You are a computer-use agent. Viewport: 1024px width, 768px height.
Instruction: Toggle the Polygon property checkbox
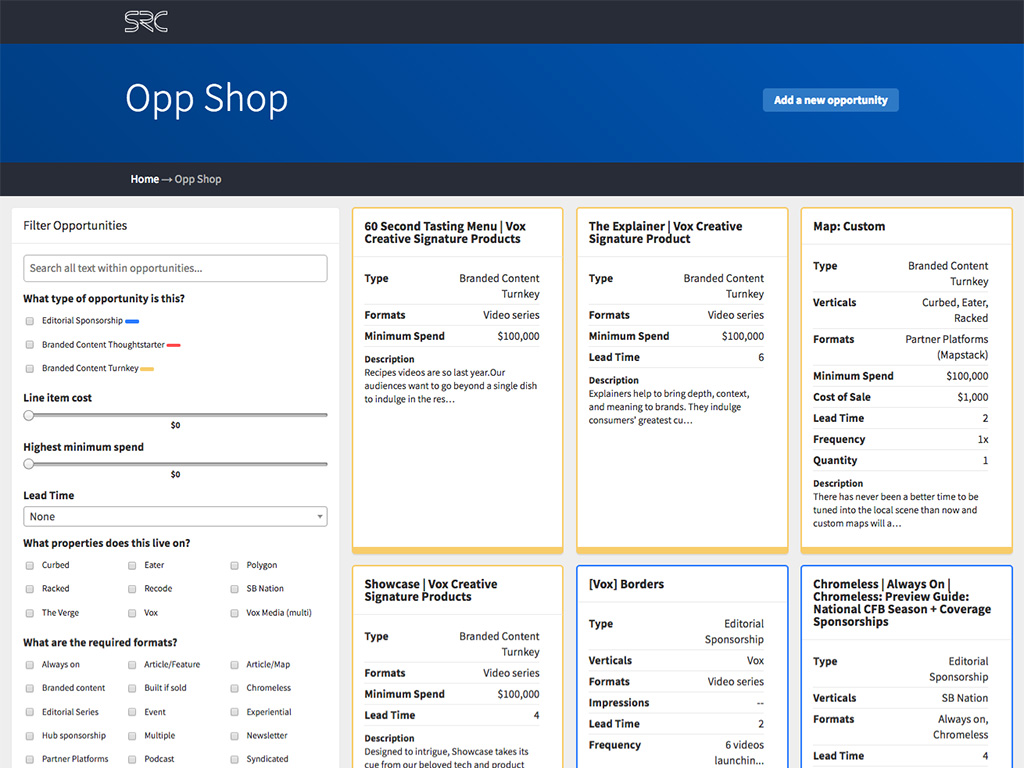coord(234,566)
